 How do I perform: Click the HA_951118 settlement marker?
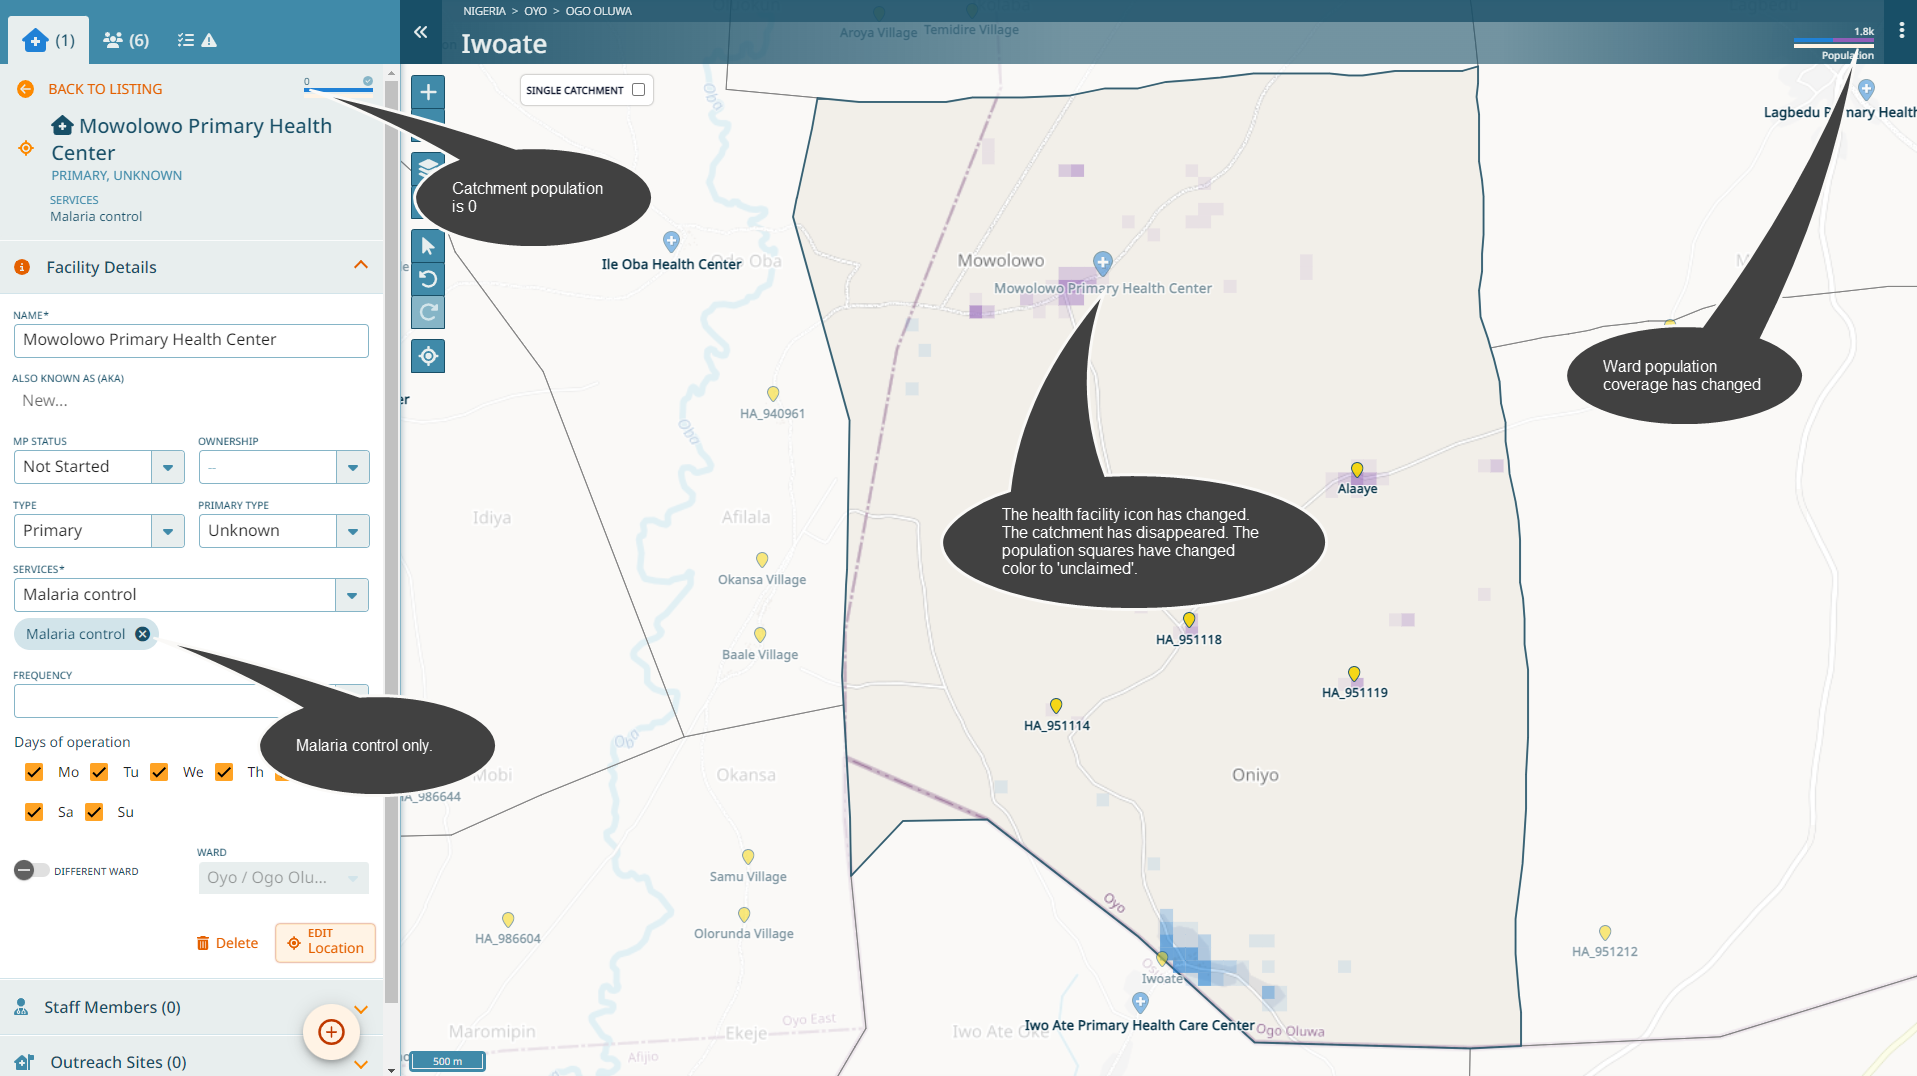1189,621
